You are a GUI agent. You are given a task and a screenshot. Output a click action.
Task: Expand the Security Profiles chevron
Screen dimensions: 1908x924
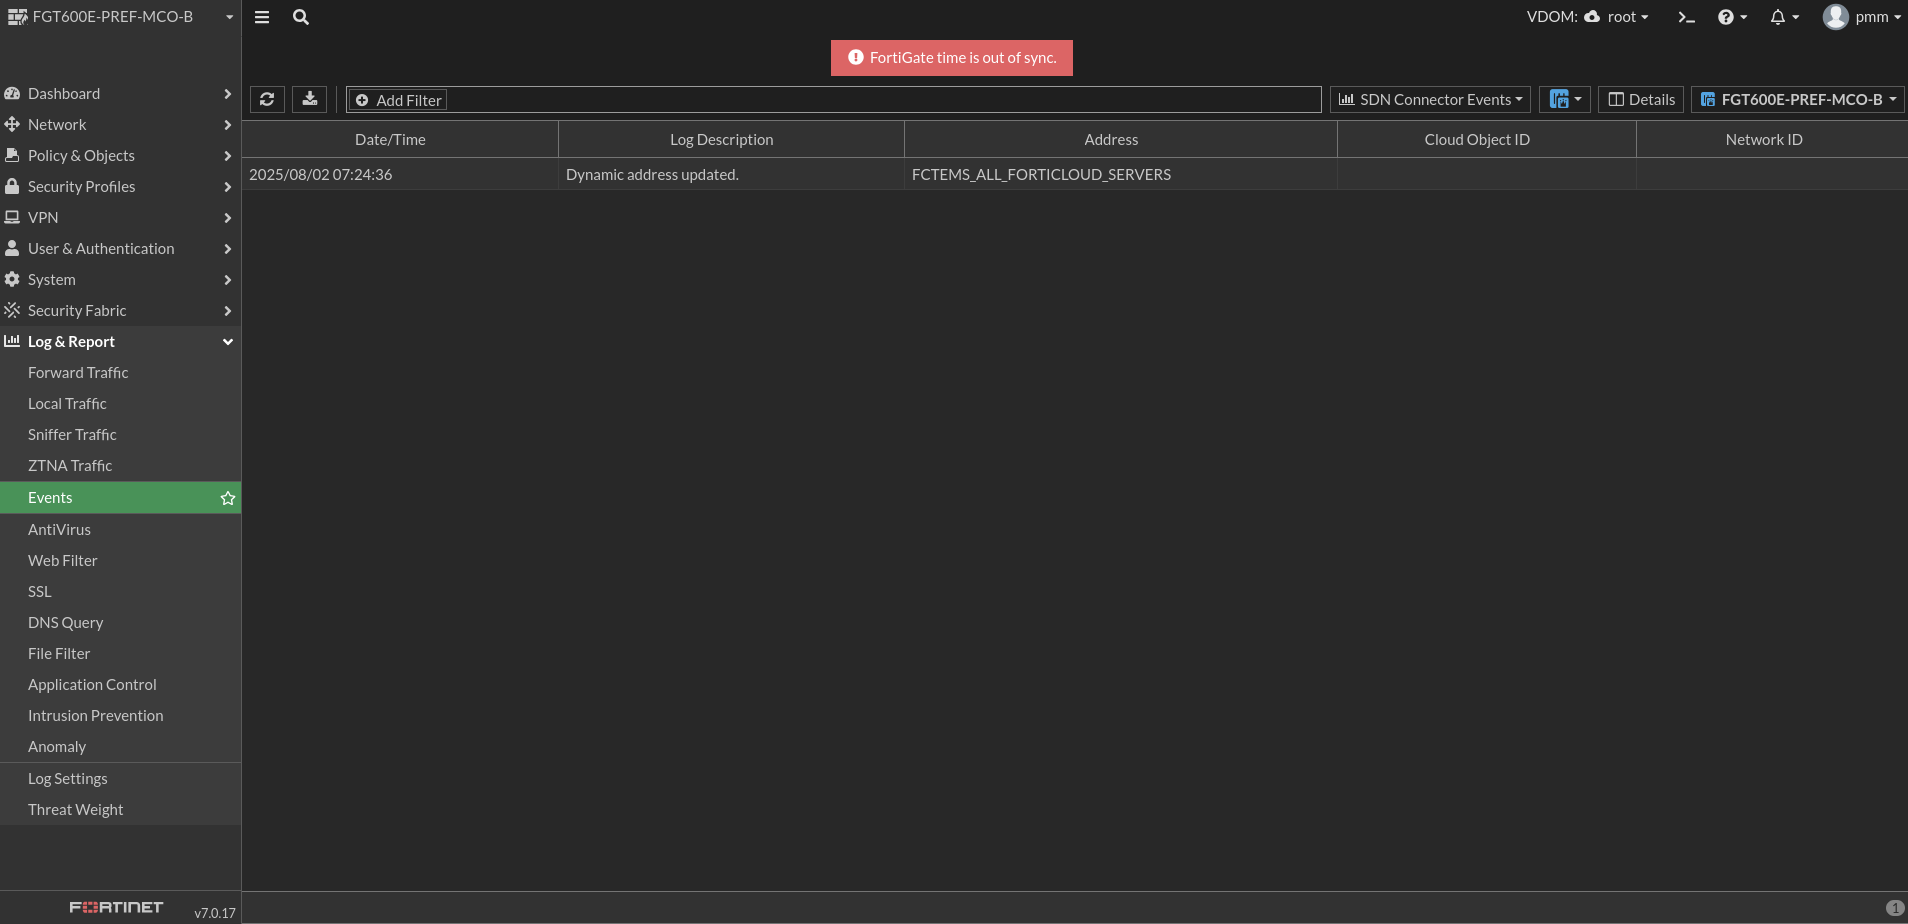(x=228, y=187)
